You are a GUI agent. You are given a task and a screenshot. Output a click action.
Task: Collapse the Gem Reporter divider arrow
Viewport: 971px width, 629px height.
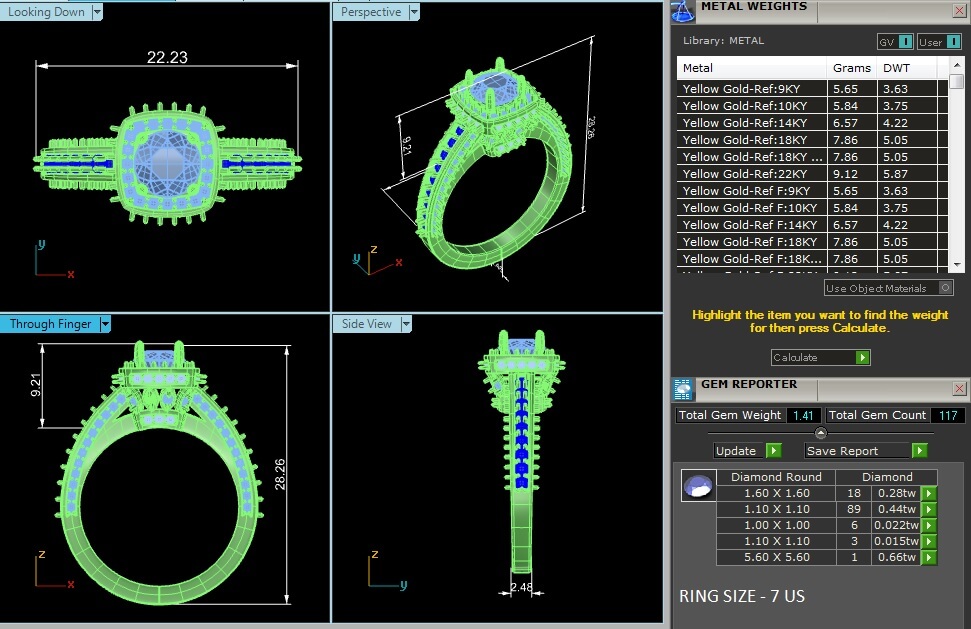pos(821,433)
